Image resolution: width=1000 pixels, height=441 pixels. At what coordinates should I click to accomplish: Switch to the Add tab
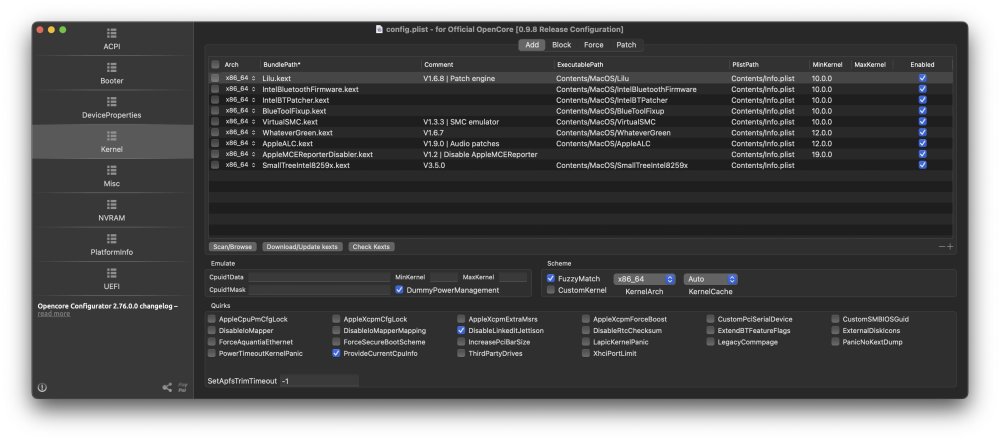click(x=532, y=45)
